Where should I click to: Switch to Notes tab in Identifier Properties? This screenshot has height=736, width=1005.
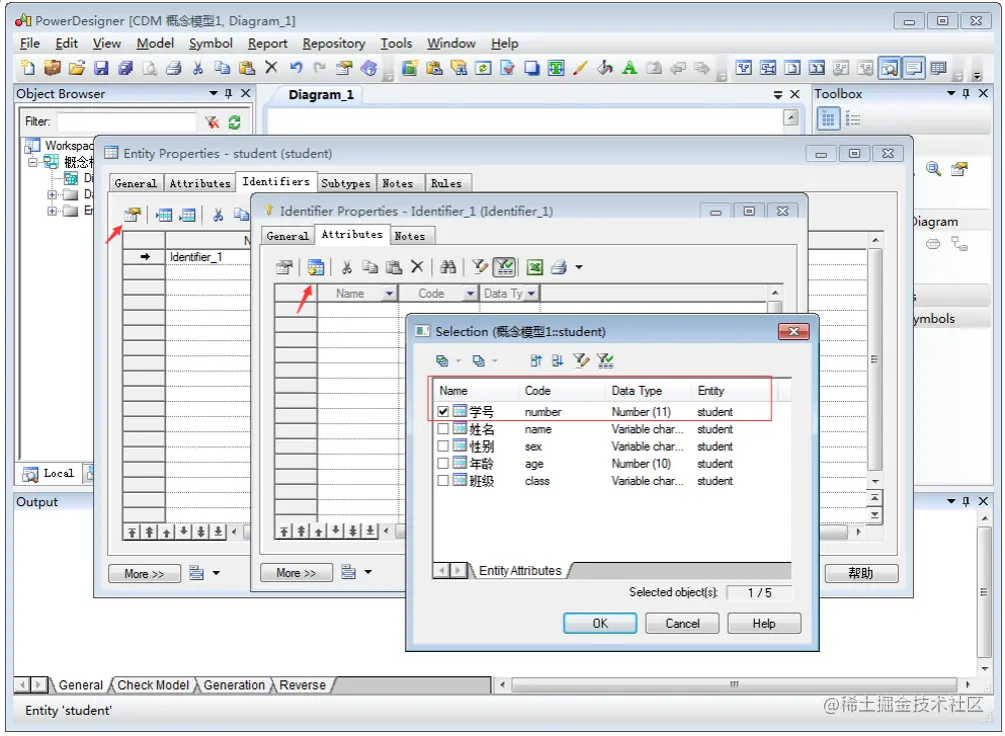tap(410, 236)
